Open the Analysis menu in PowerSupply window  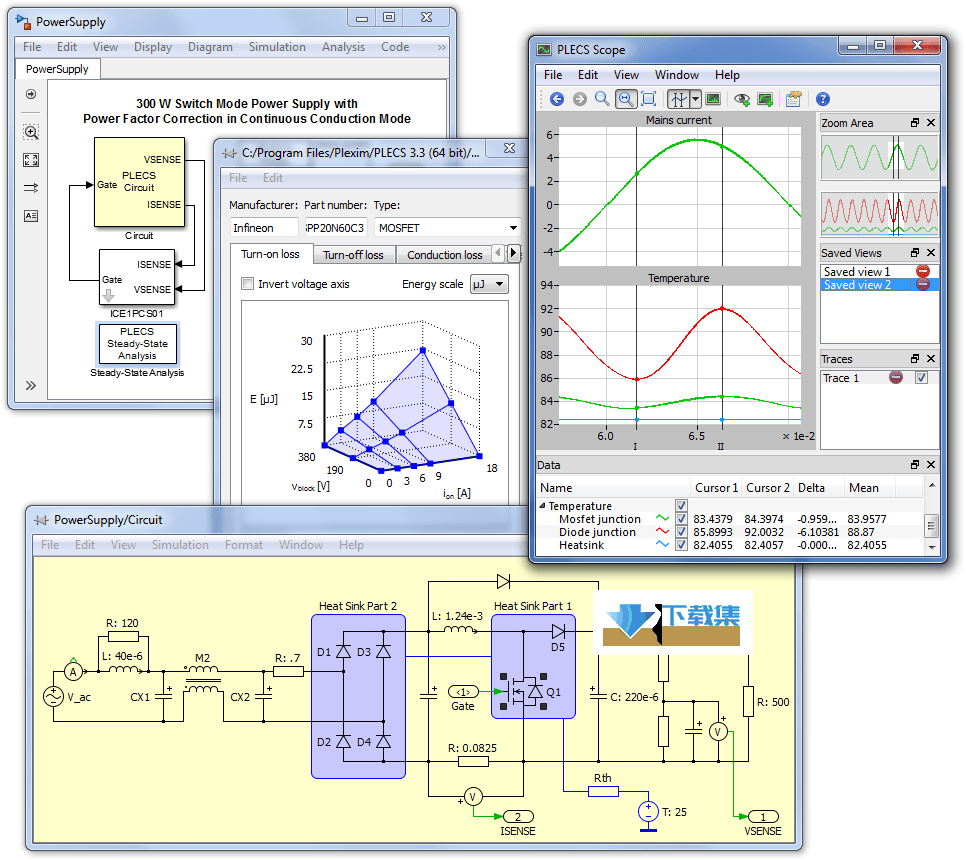tap(343, 47)
